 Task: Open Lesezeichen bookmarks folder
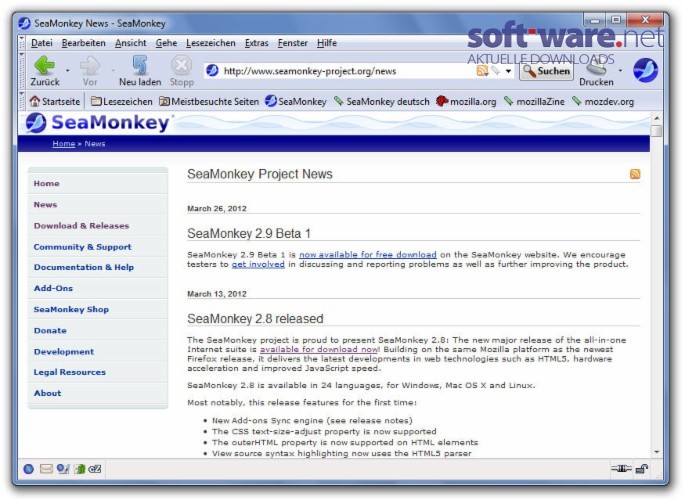(x=122, y=101)
